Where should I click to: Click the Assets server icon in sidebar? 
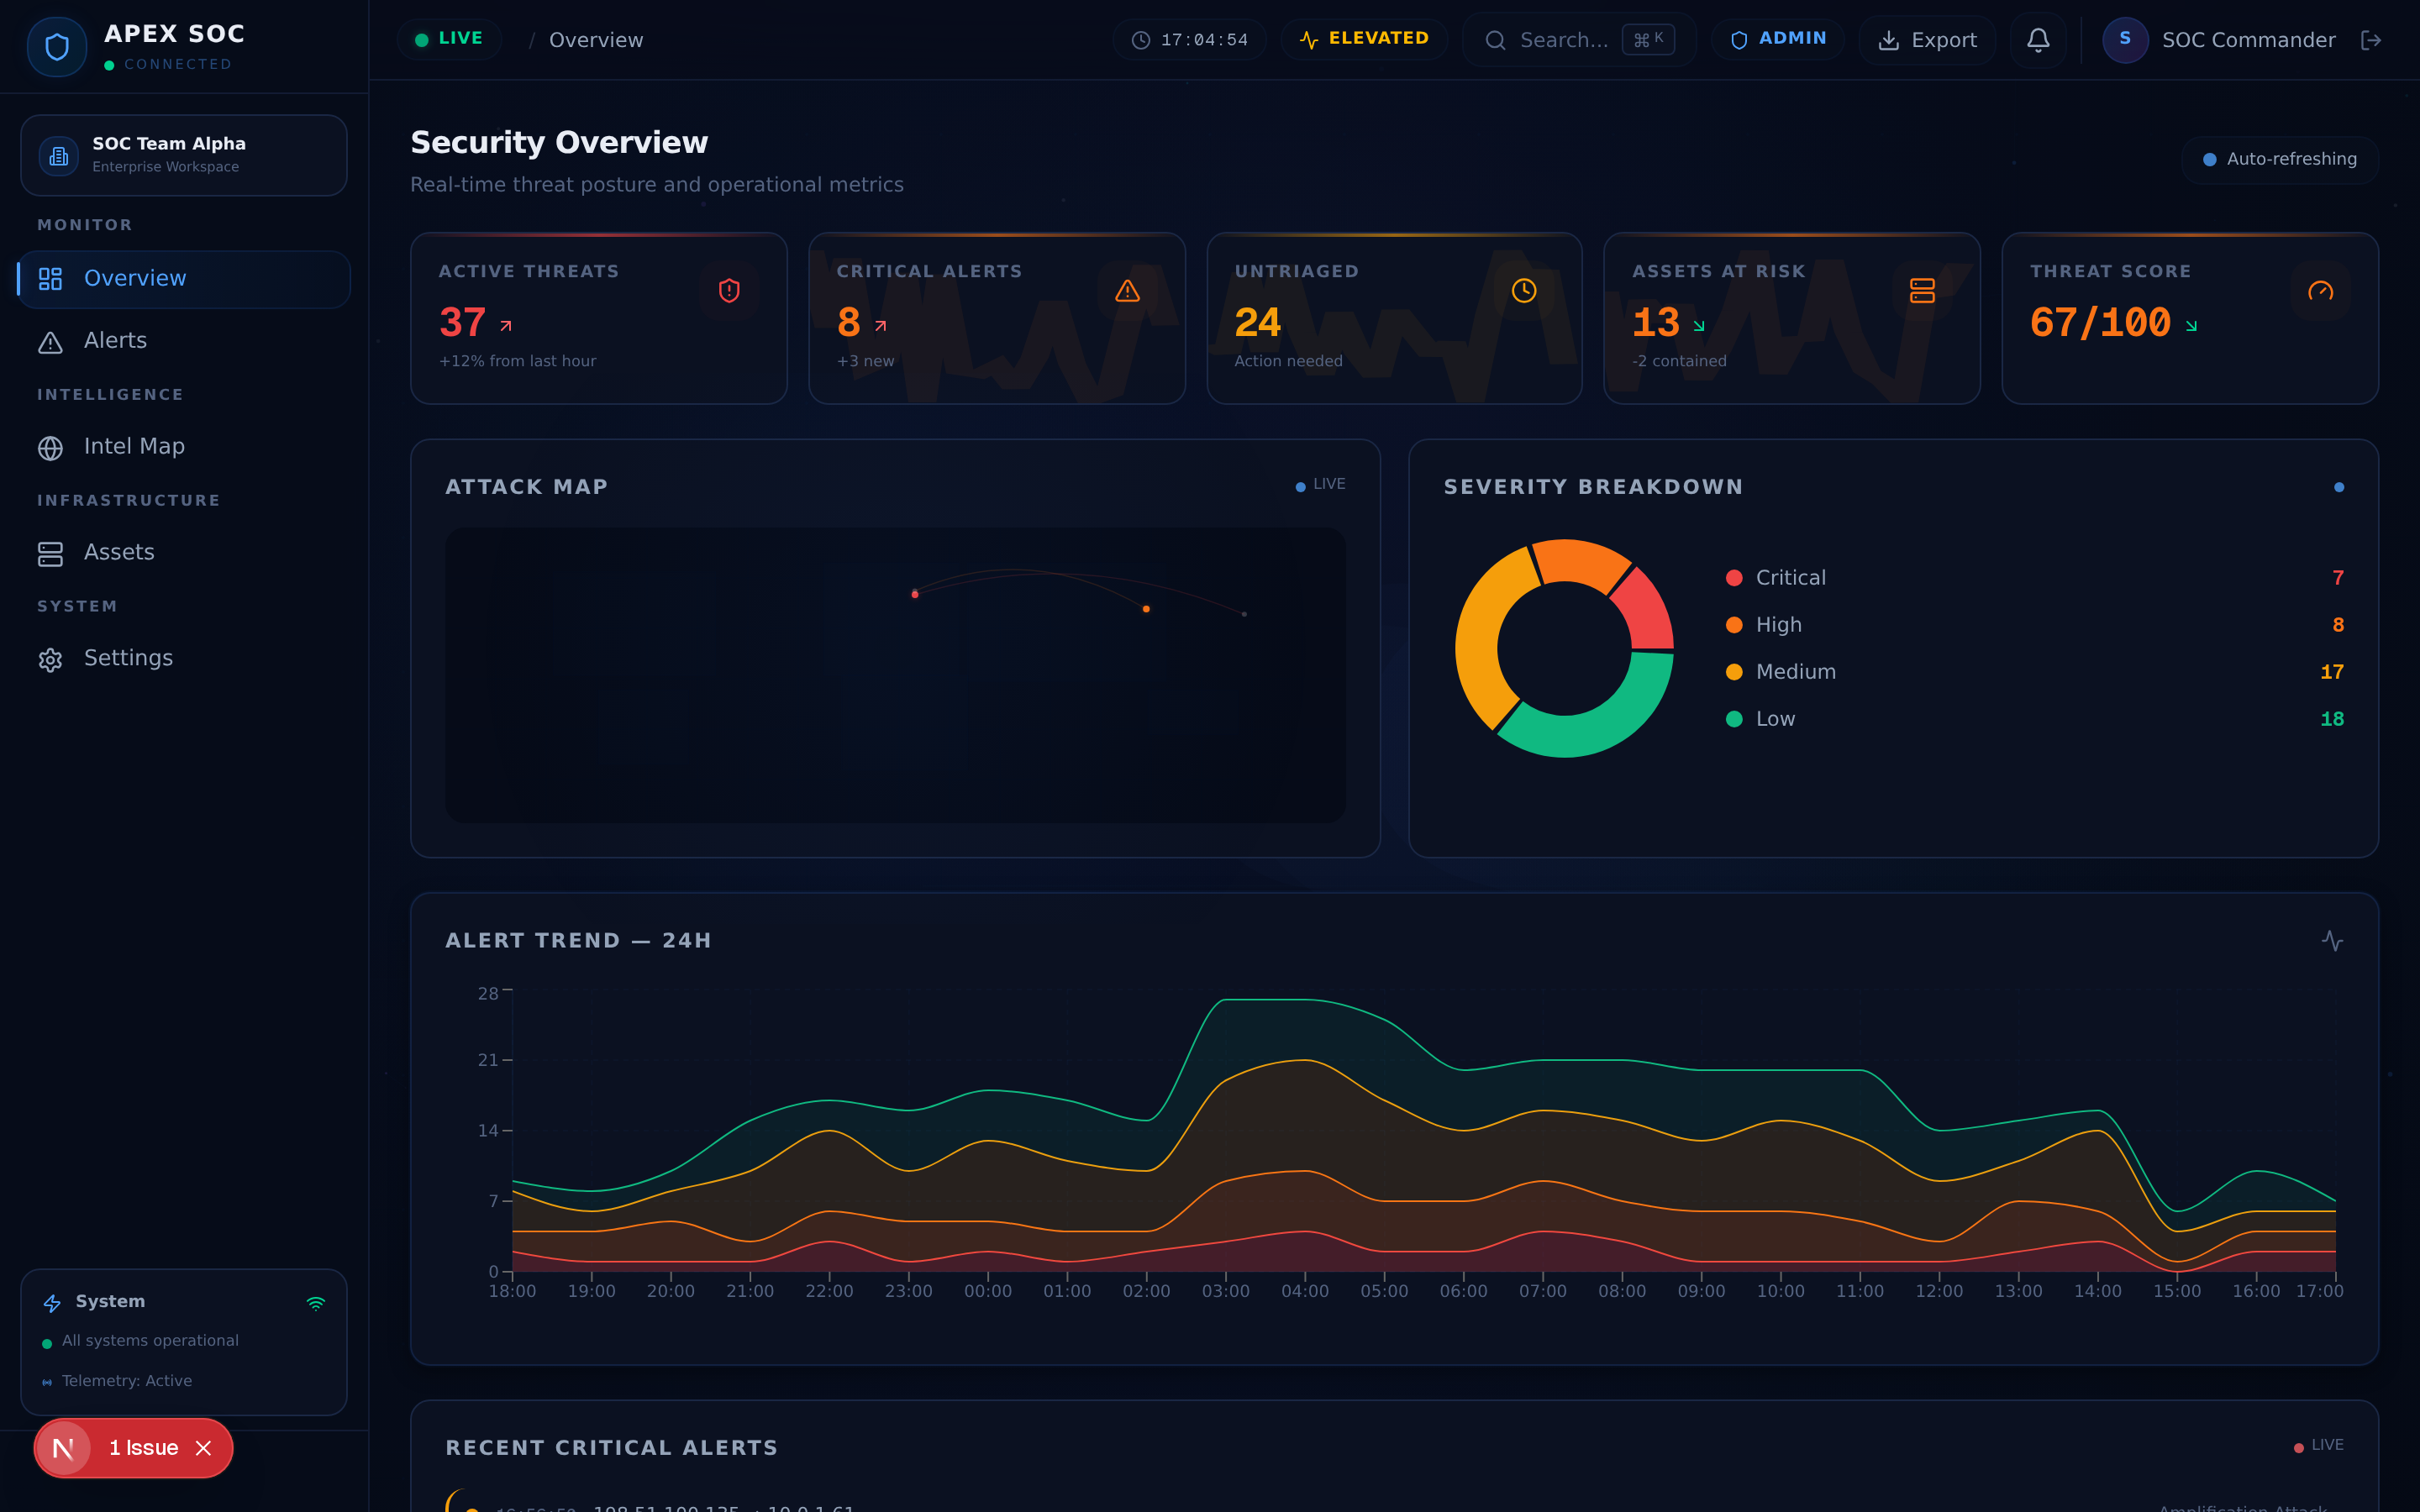50,554
